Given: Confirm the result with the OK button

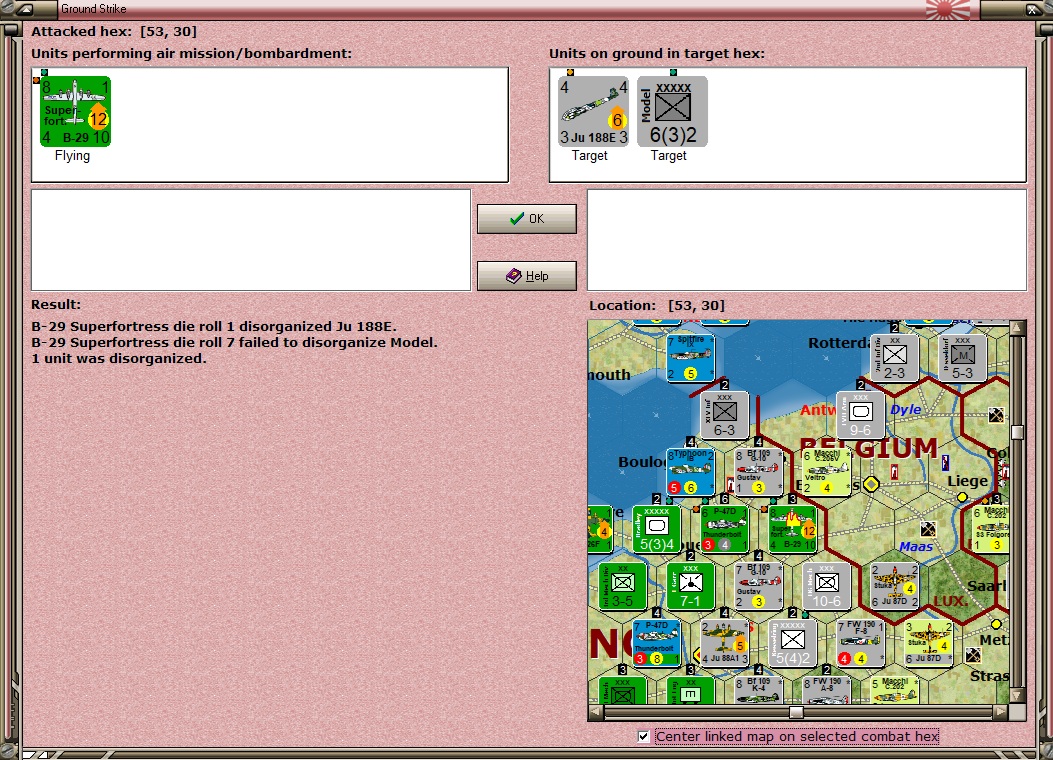Looking at the screenshot, I should 526,219.
